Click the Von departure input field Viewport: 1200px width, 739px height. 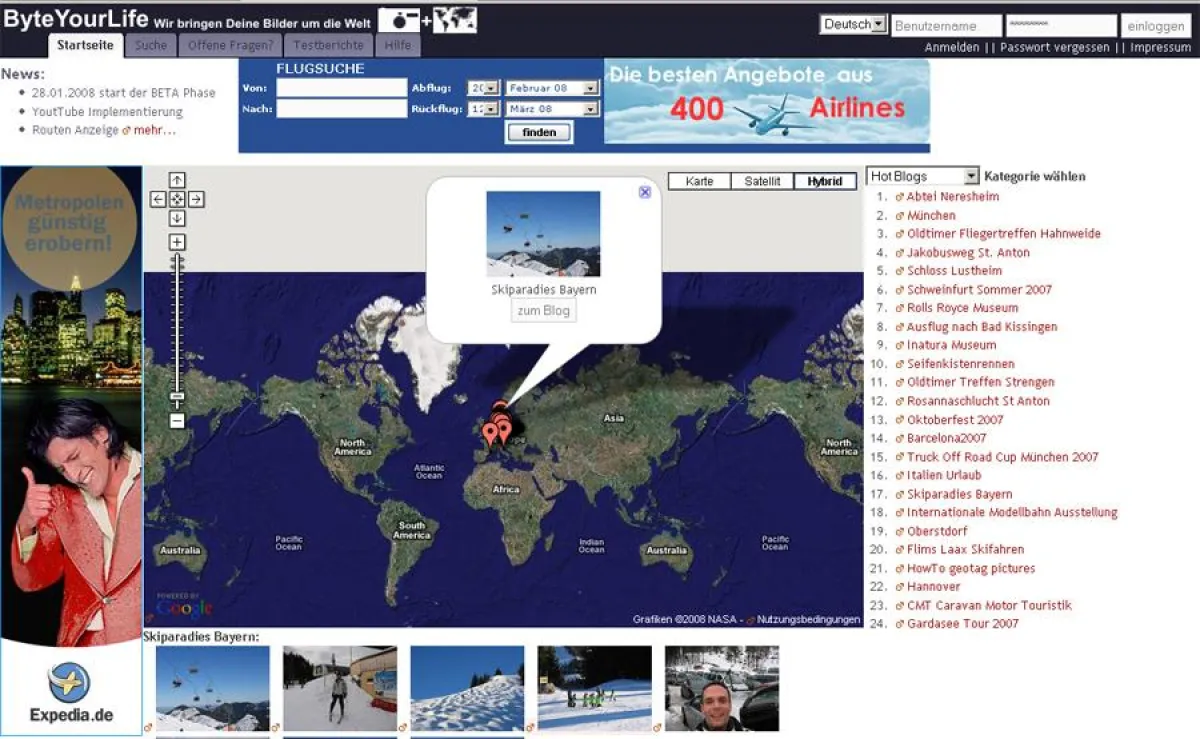(x=341, y=88)
